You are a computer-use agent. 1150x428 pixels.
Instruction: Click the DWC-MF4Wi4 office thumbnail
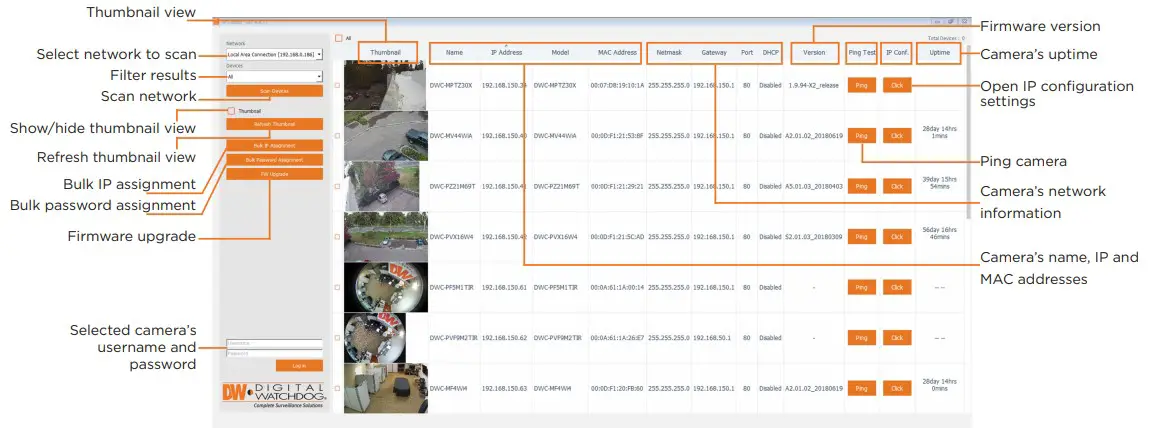[386, 388]
